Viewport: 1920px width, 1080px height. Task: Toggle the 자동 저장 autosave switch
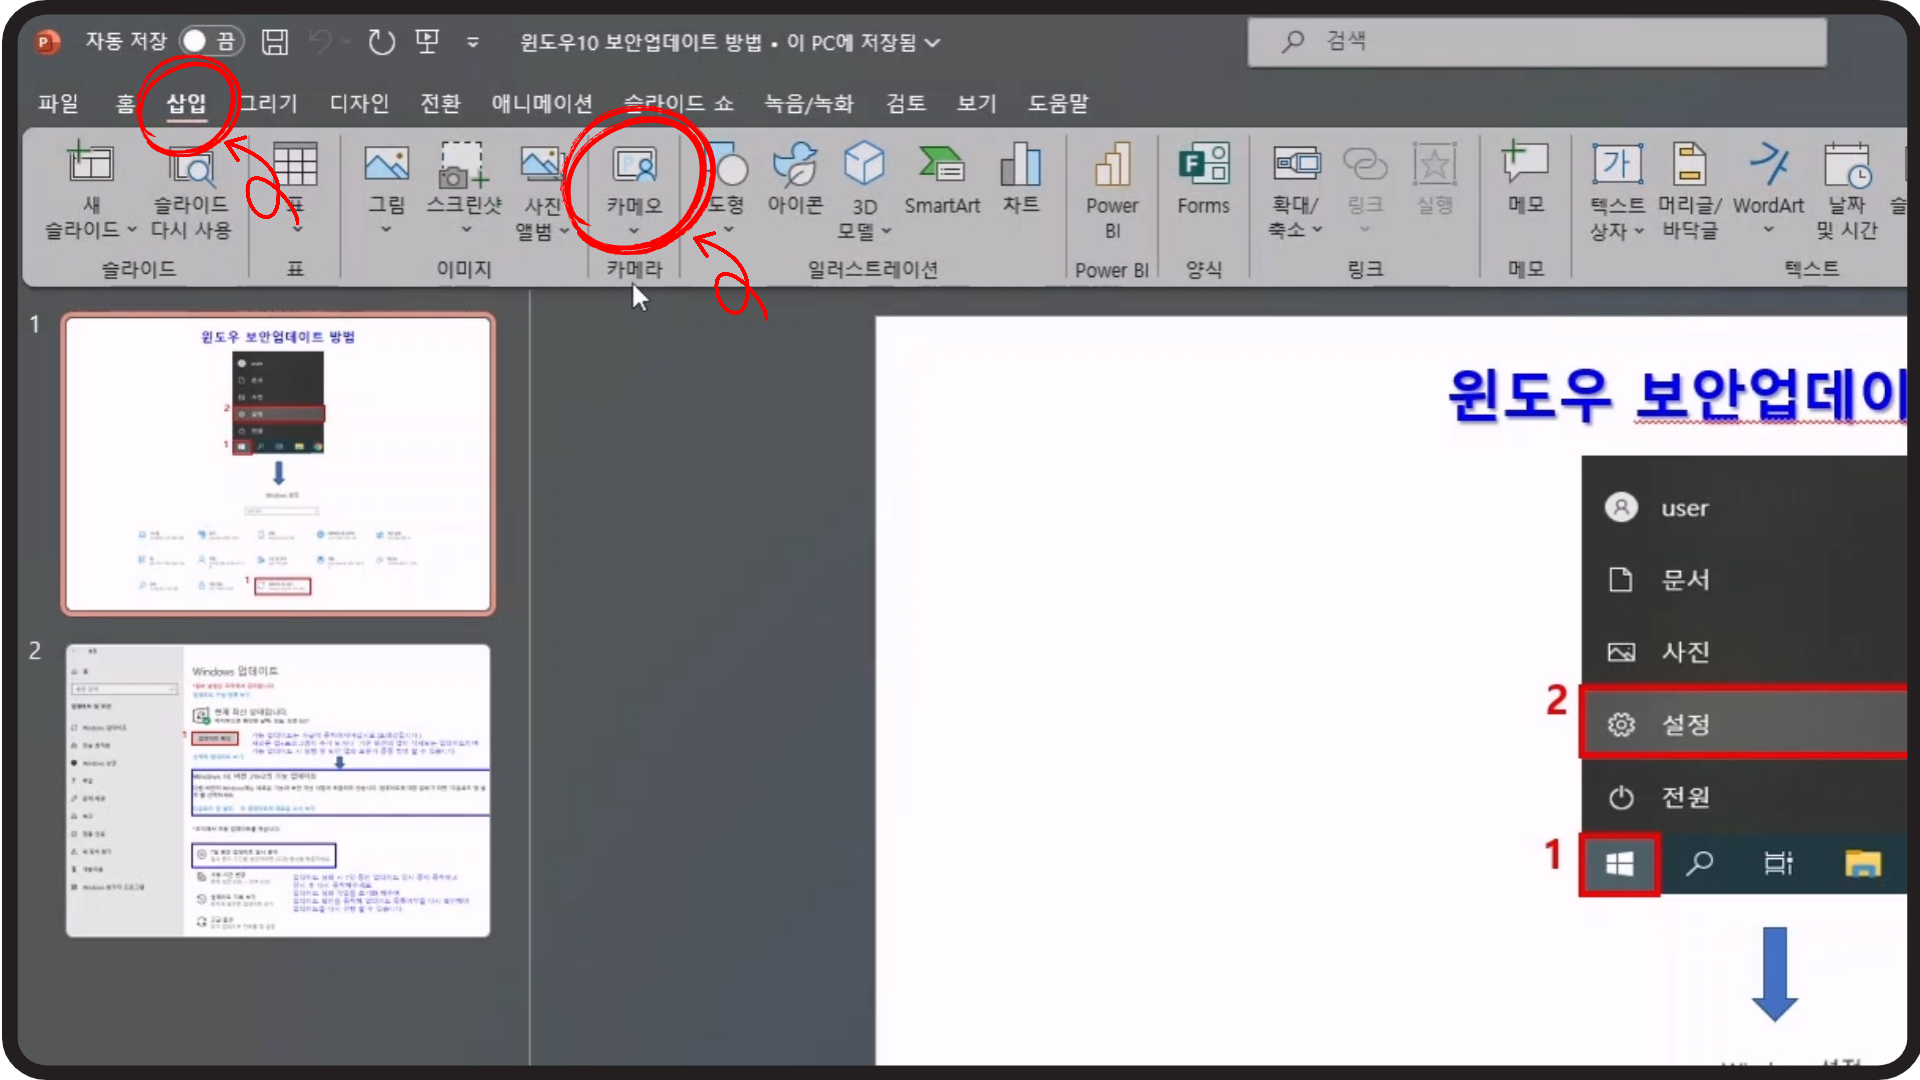(x=210, y=41)
